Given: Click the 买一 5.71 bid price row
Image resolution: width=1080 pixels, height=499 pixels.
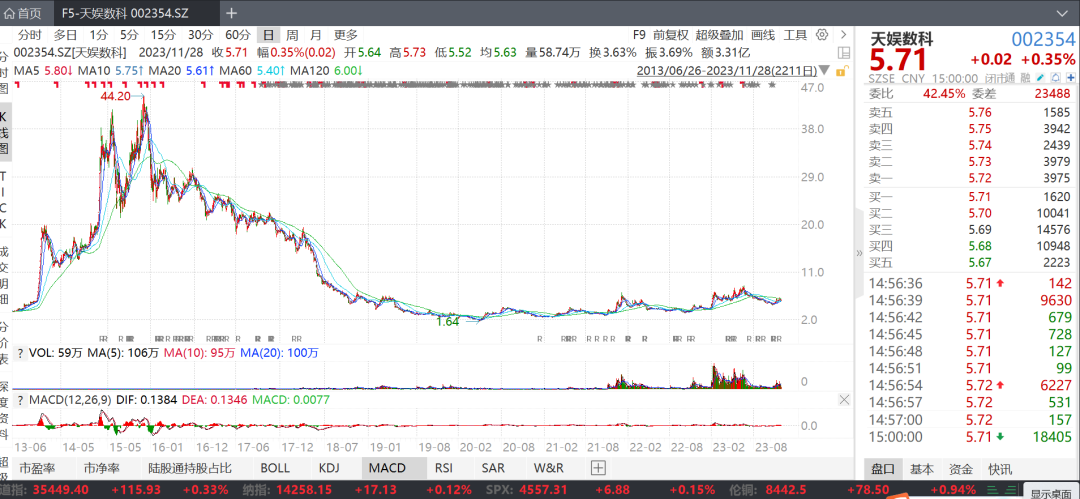Looking at the screenshot, I should [x=970, y=199].
